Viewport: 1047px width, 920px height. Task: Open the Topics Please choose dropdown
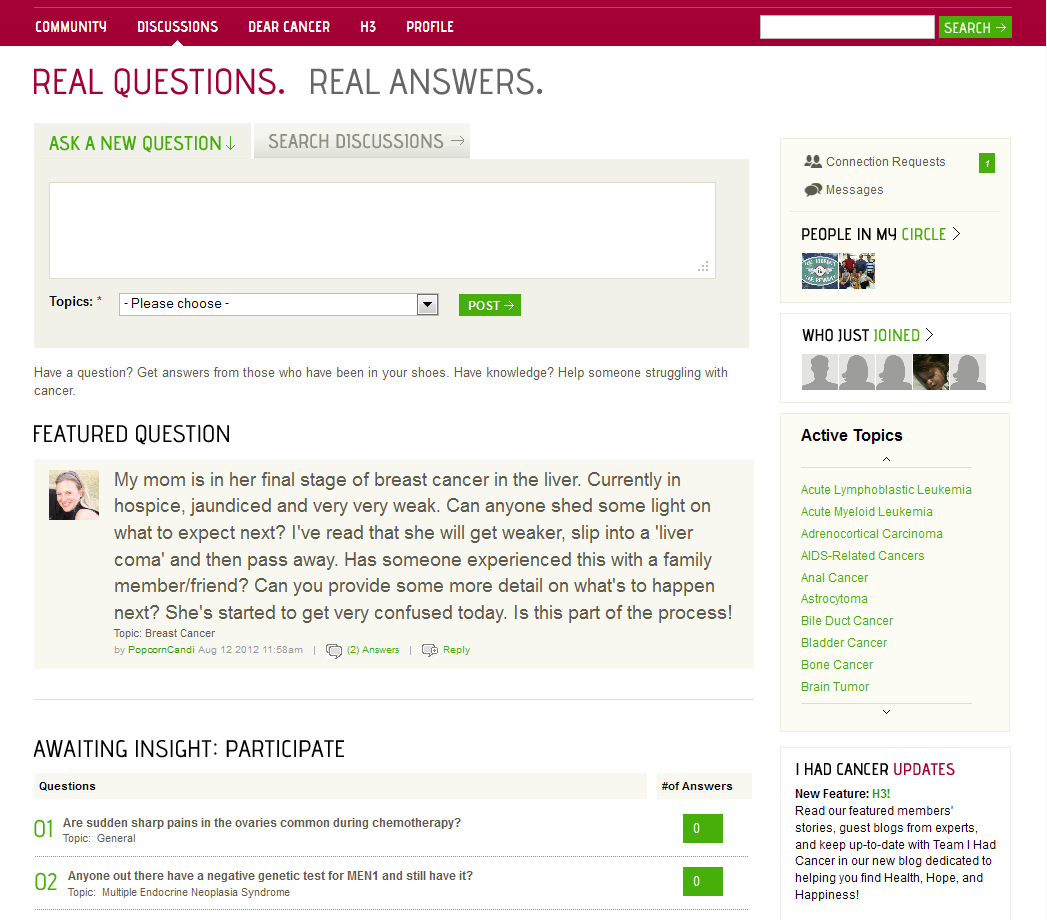(278, 304)
